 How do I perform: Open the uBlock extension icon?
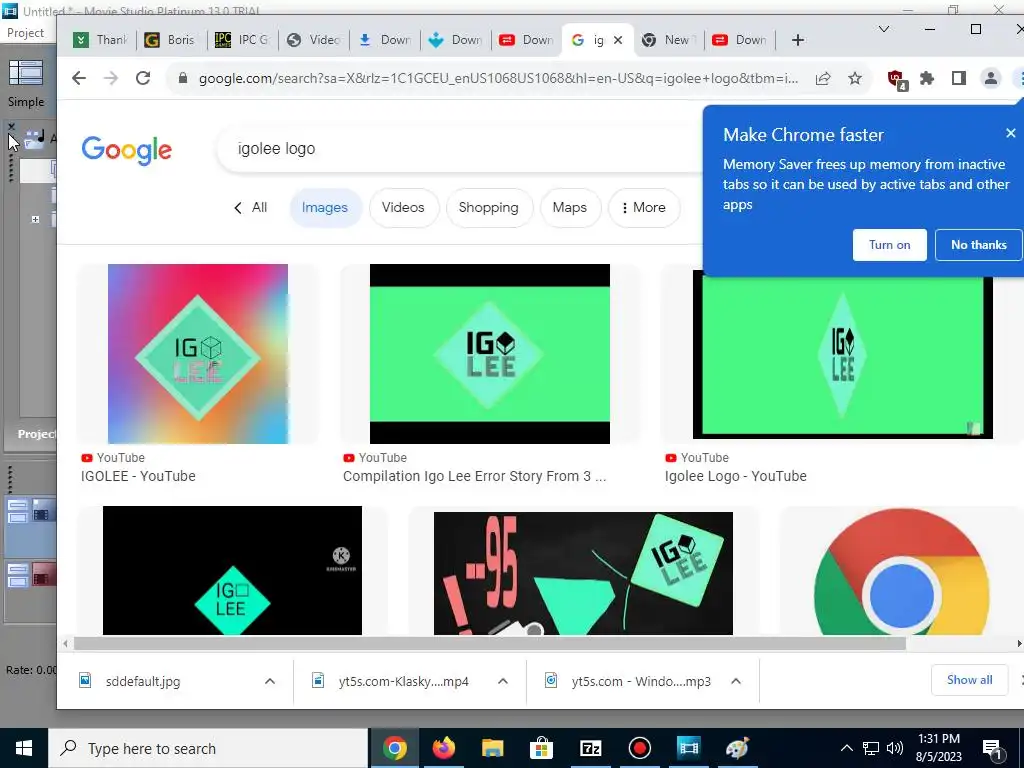click(897, 80)
